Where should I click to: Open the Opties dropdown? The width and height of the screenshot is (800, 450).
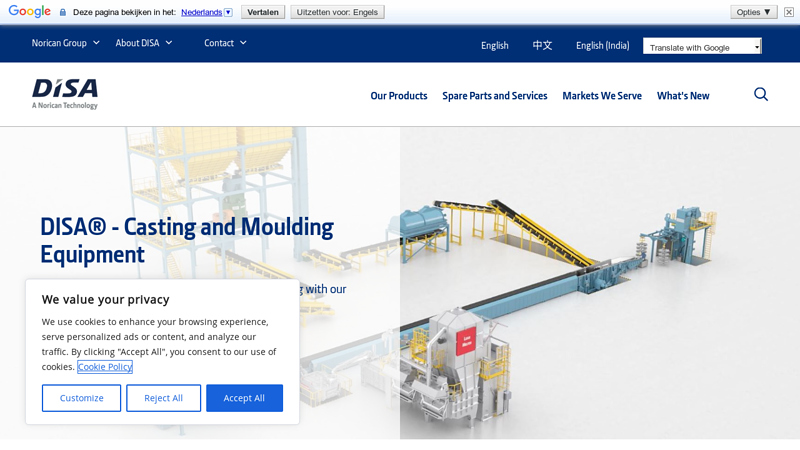pyautogui.click(x=754, y=12)
